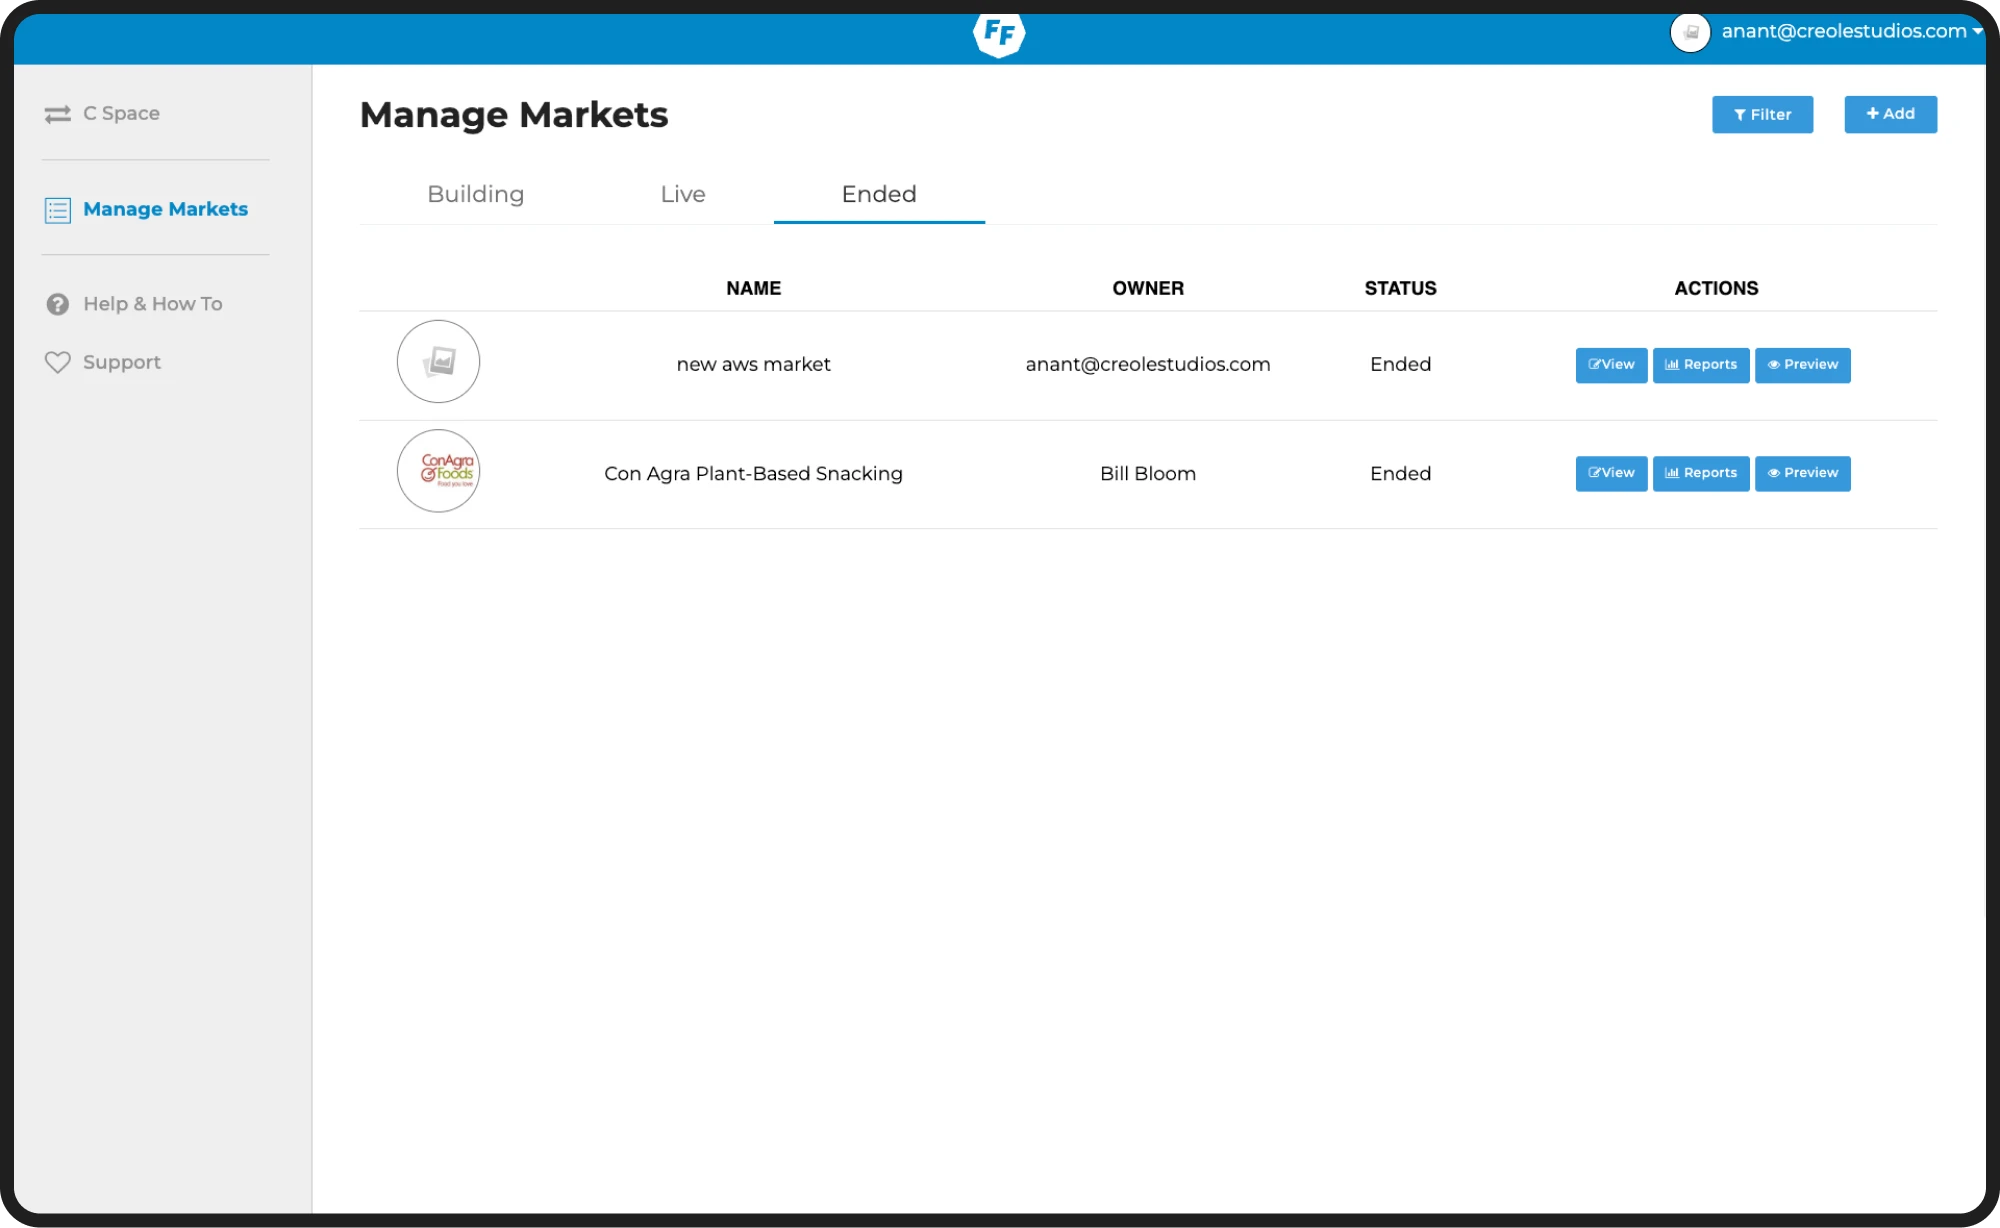Click the Manage Markets list icon

click(x=58, y=210)
